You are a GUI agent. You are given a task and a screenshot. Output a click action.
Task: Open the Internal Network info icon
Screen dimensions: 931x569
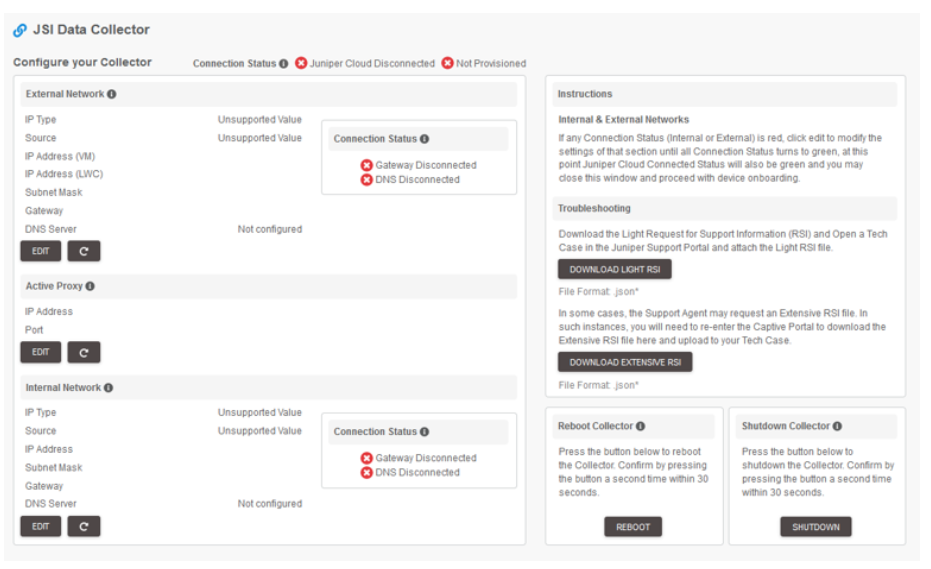coord(108,388)
